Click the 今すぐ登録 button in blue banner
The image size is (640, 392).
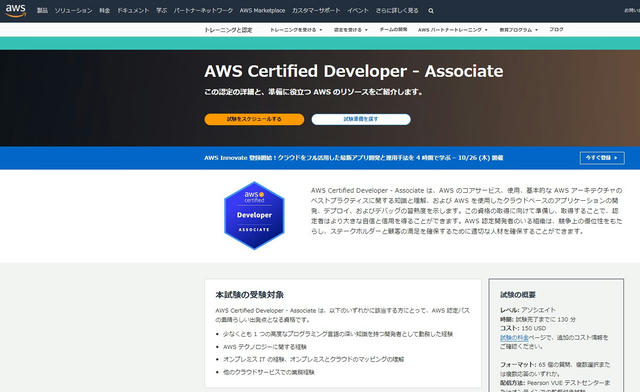tap(602, 158)
